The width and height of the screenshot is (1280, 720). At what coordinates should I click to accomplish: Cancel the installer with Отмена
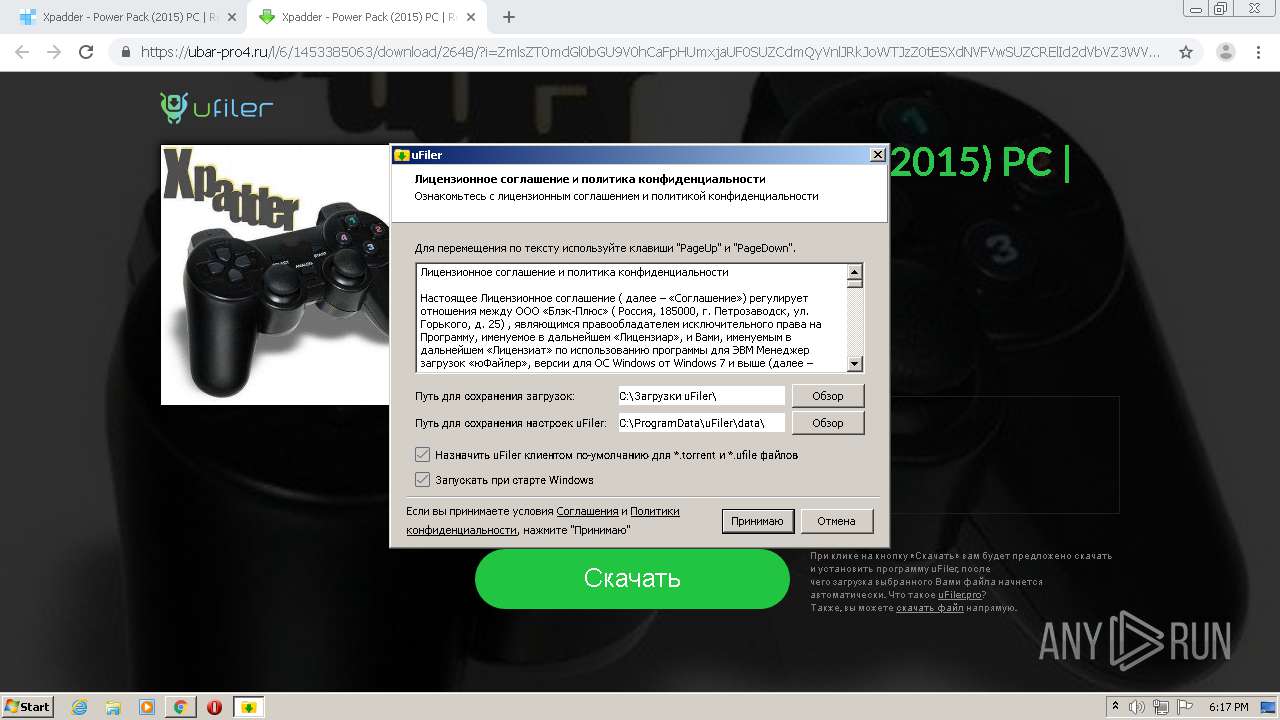(x=836, y=521)
